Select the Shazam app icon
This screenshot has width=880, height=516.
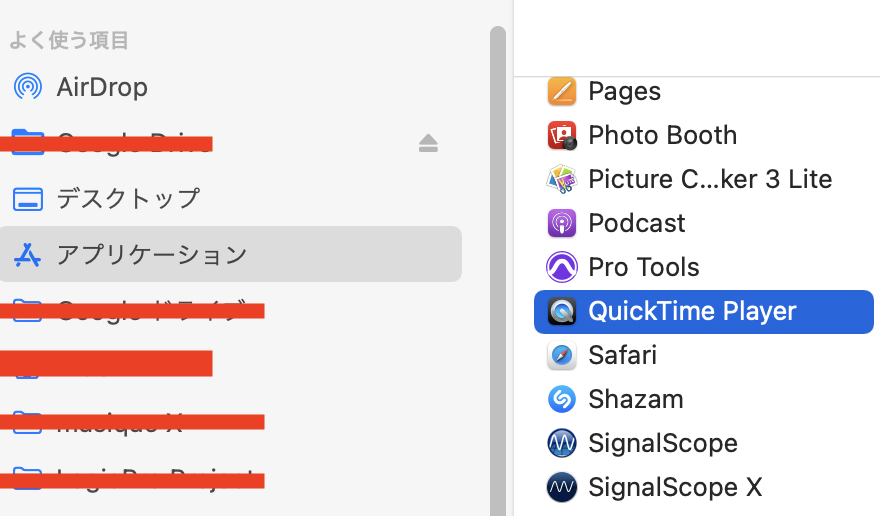tap(562, 399)
